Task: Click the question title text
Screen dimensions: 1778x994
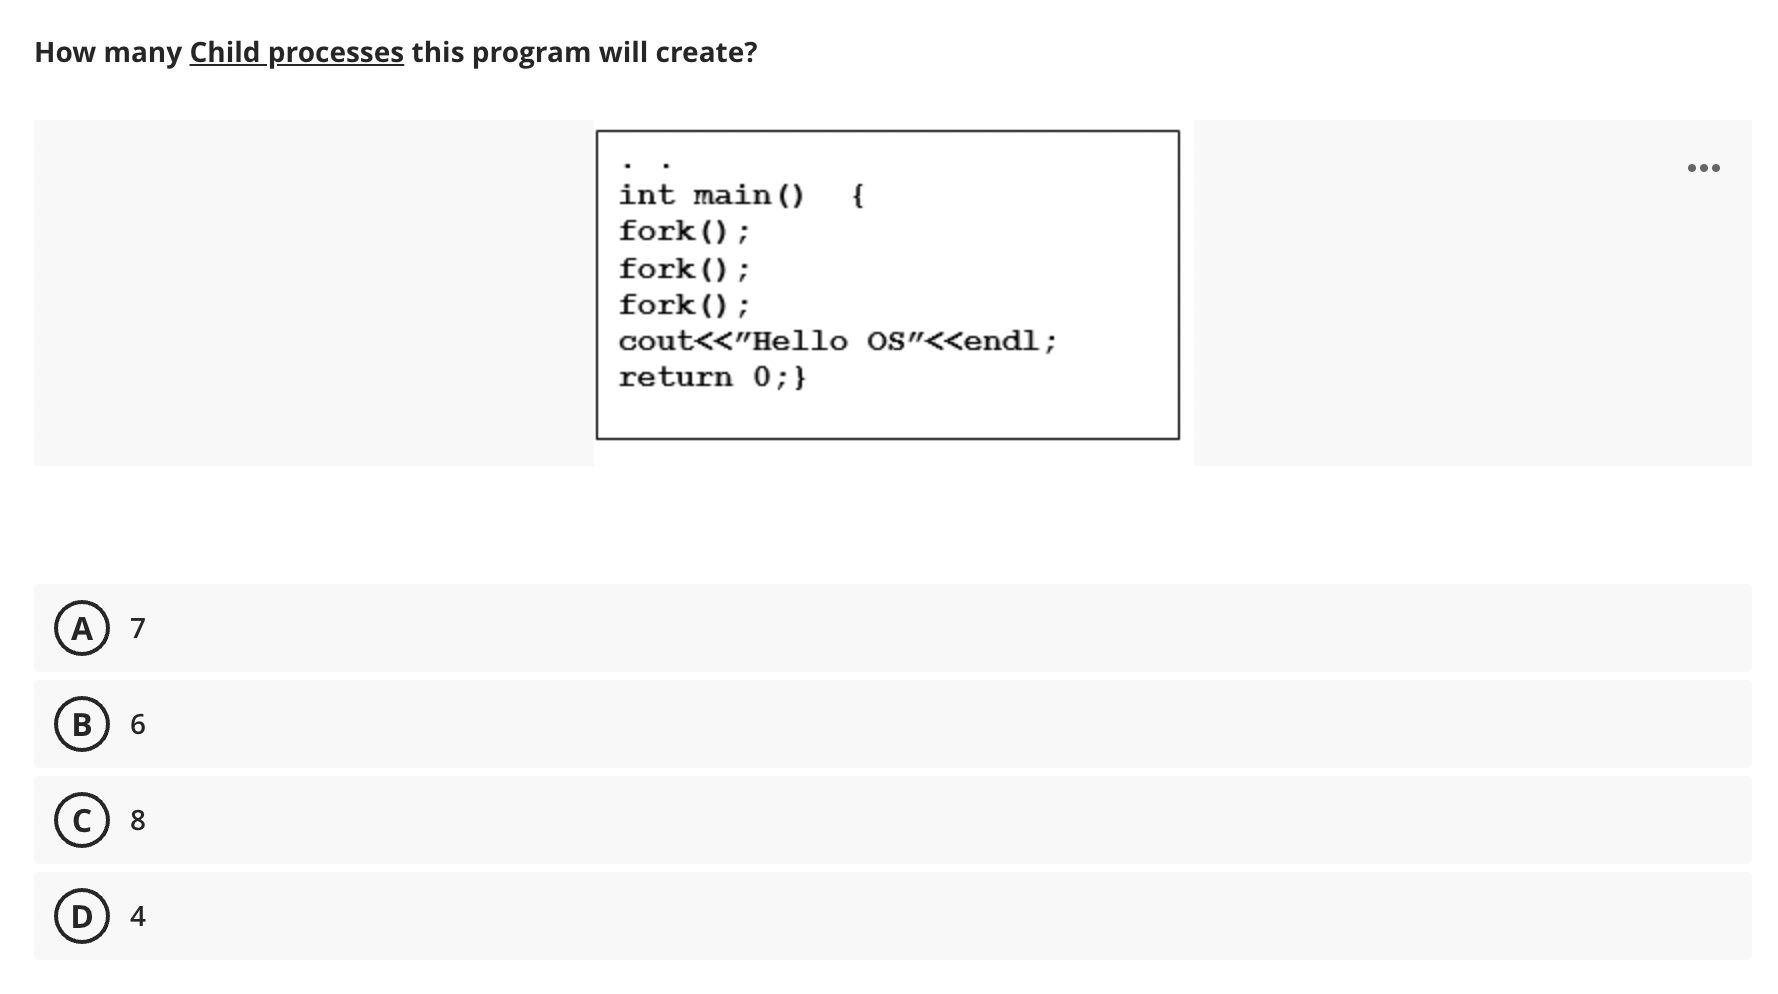Action: 396,52
